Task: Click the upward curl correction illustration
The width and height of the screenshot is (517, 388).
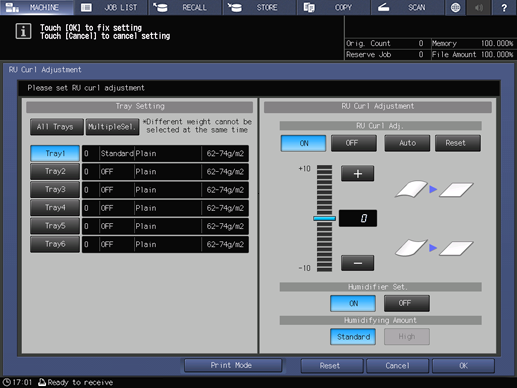Action: (434, 189)
